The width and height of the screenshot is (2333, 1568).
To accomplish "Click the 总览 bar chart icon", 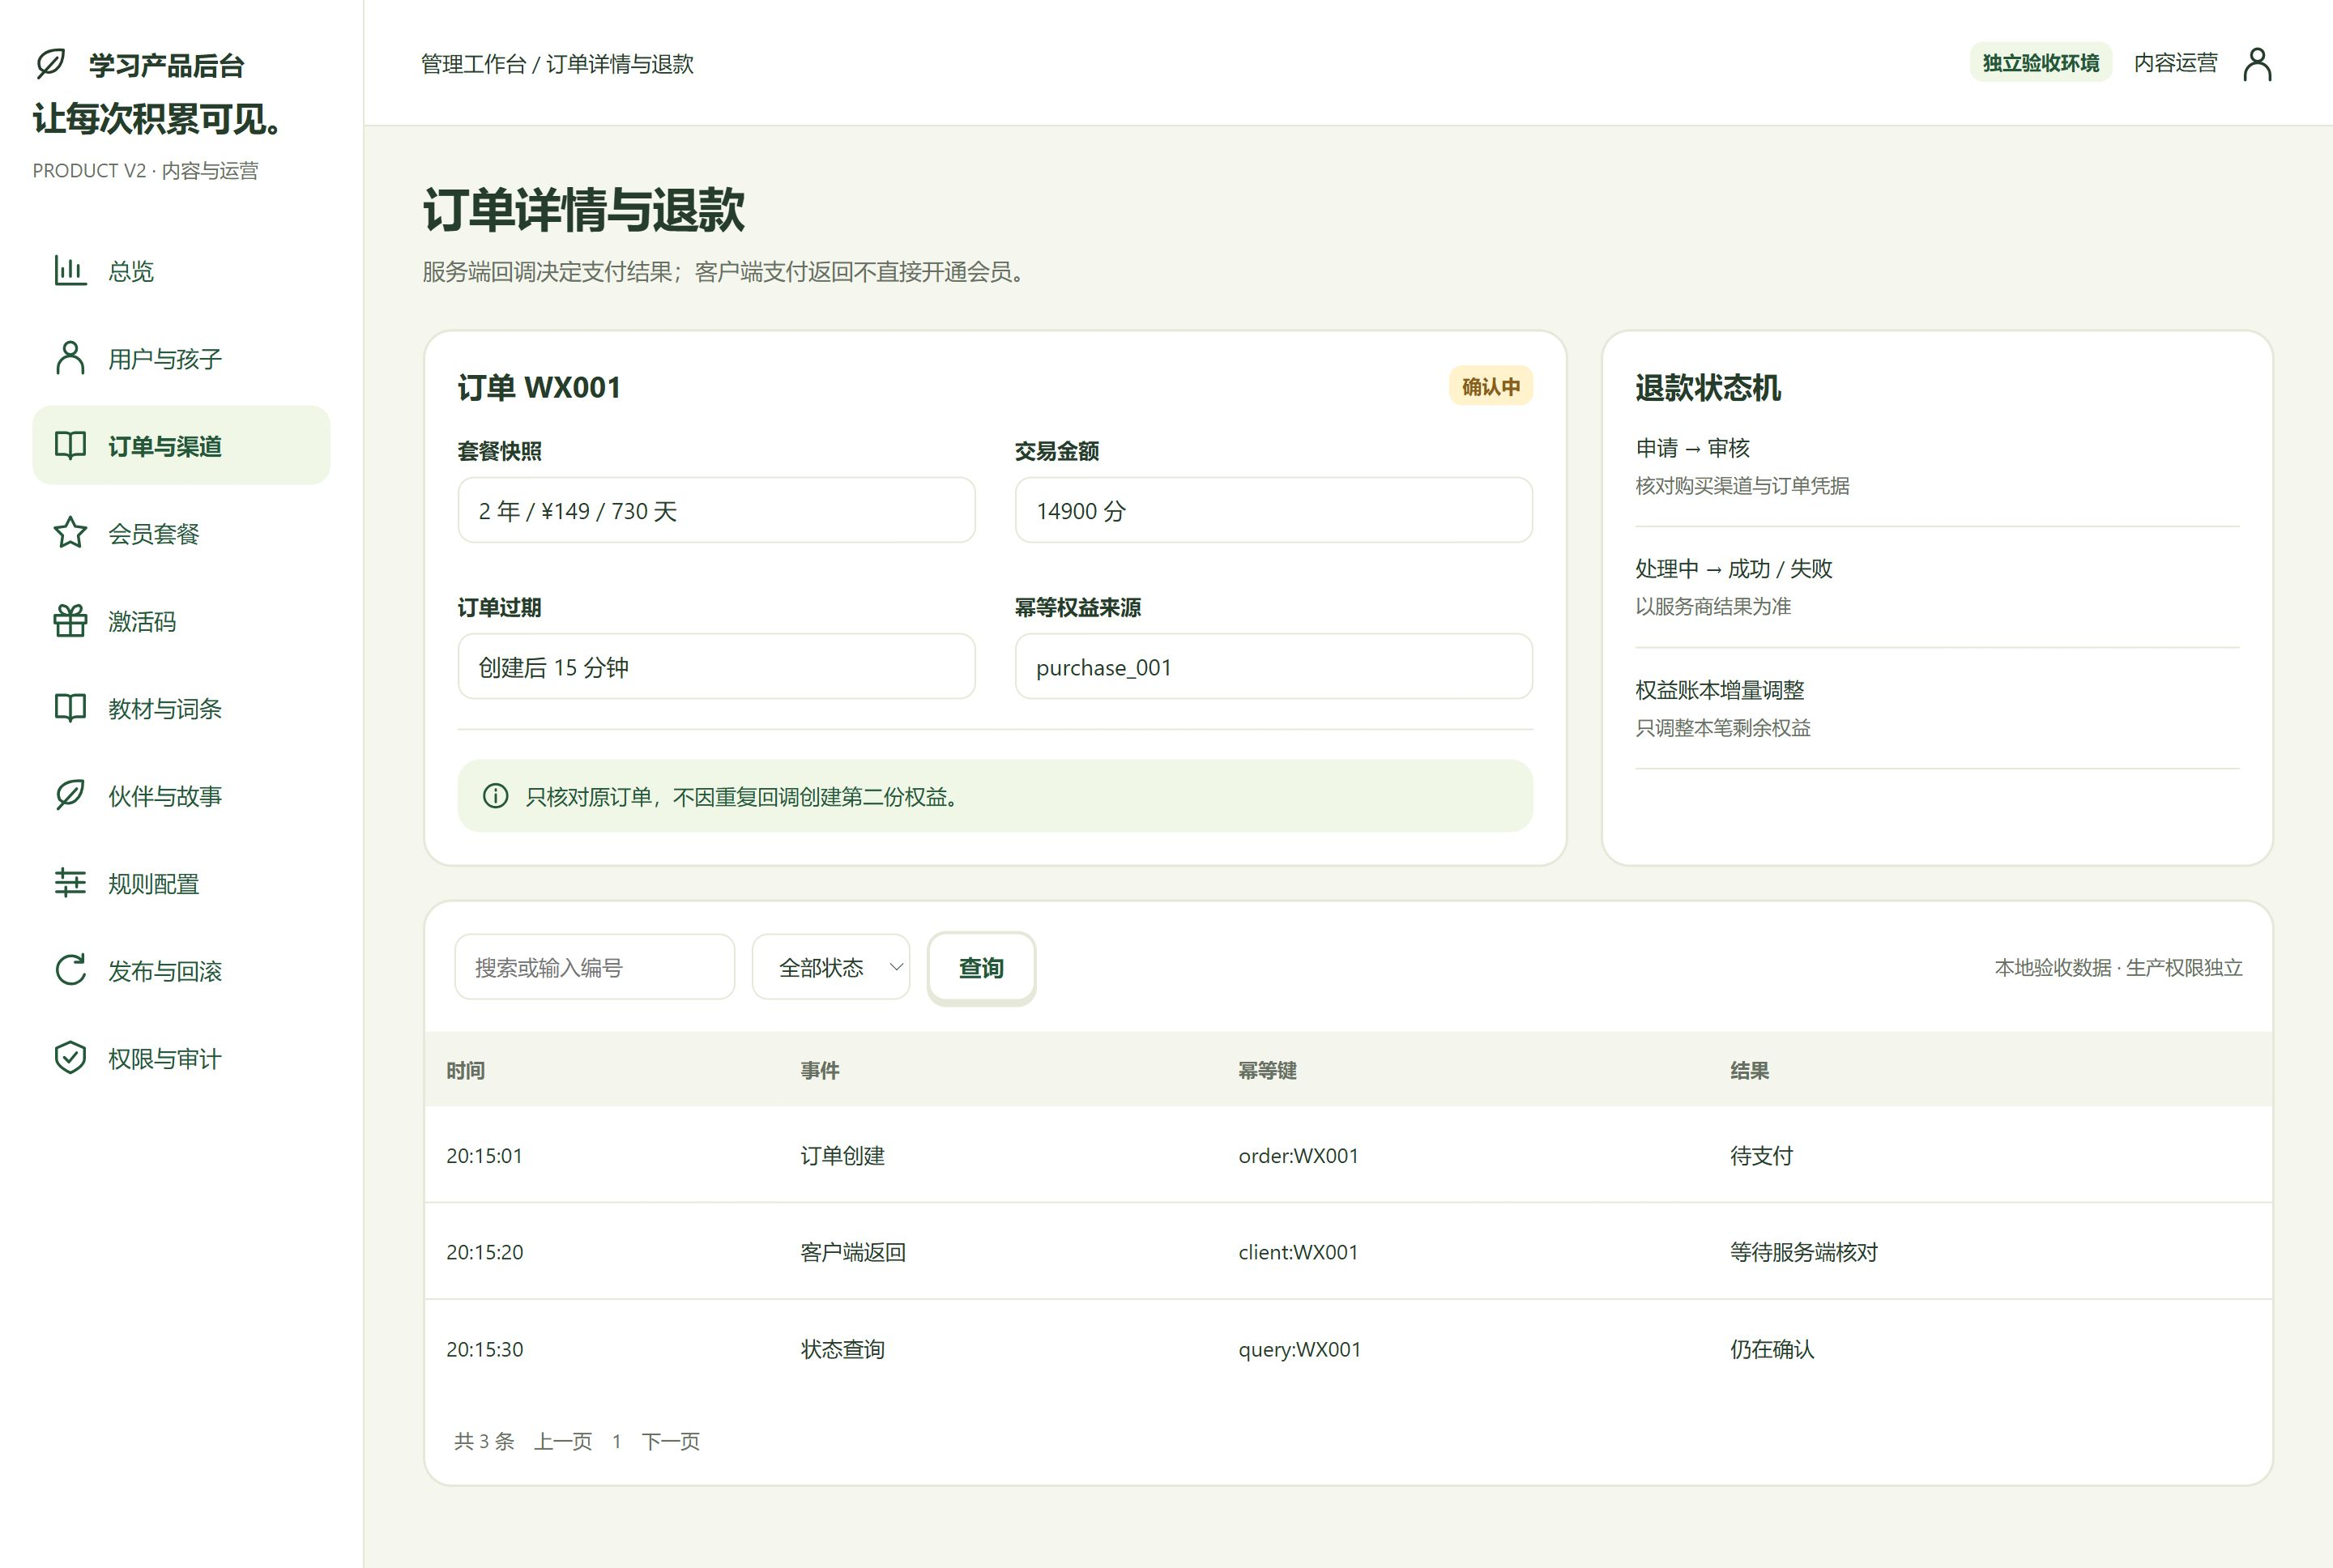I will (70, 270).
